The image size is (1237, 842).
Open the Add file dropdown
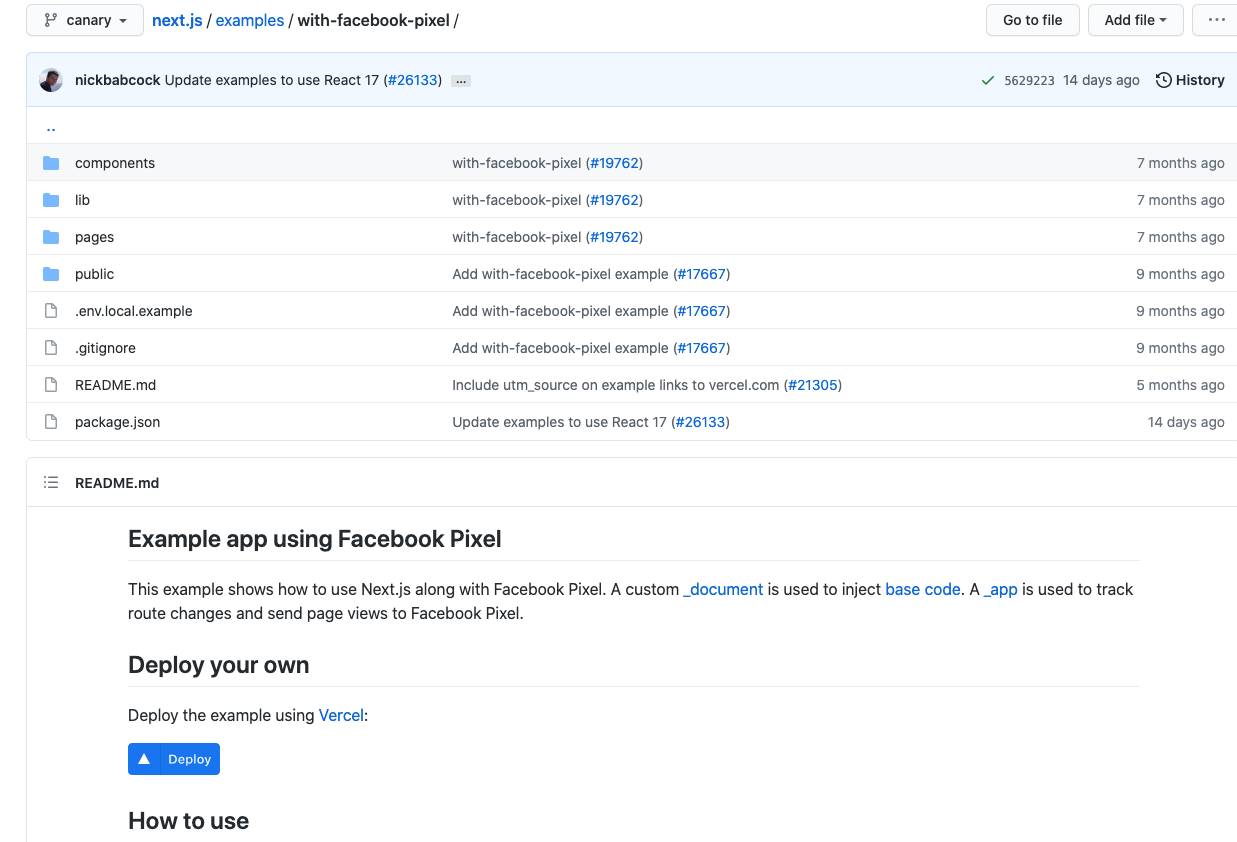click(x=1136, y=20)
